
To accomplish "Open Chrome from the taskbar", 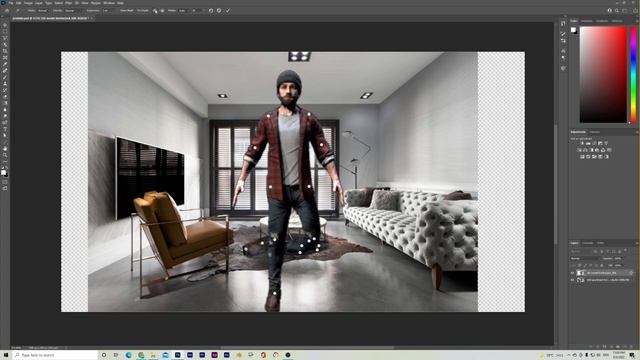I will [x=141, y=355].
